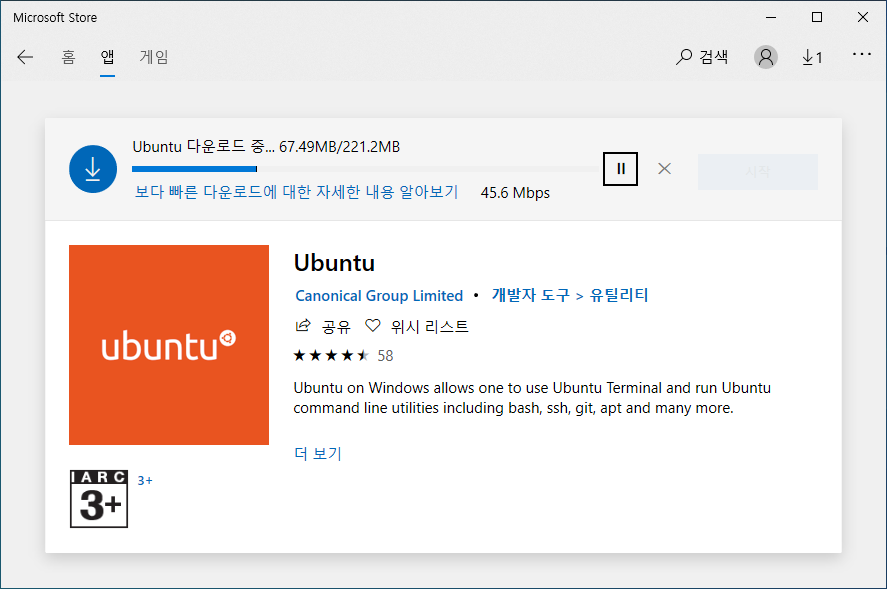Open Canonical Group Limited publisher link

click(x=379, y=295)
